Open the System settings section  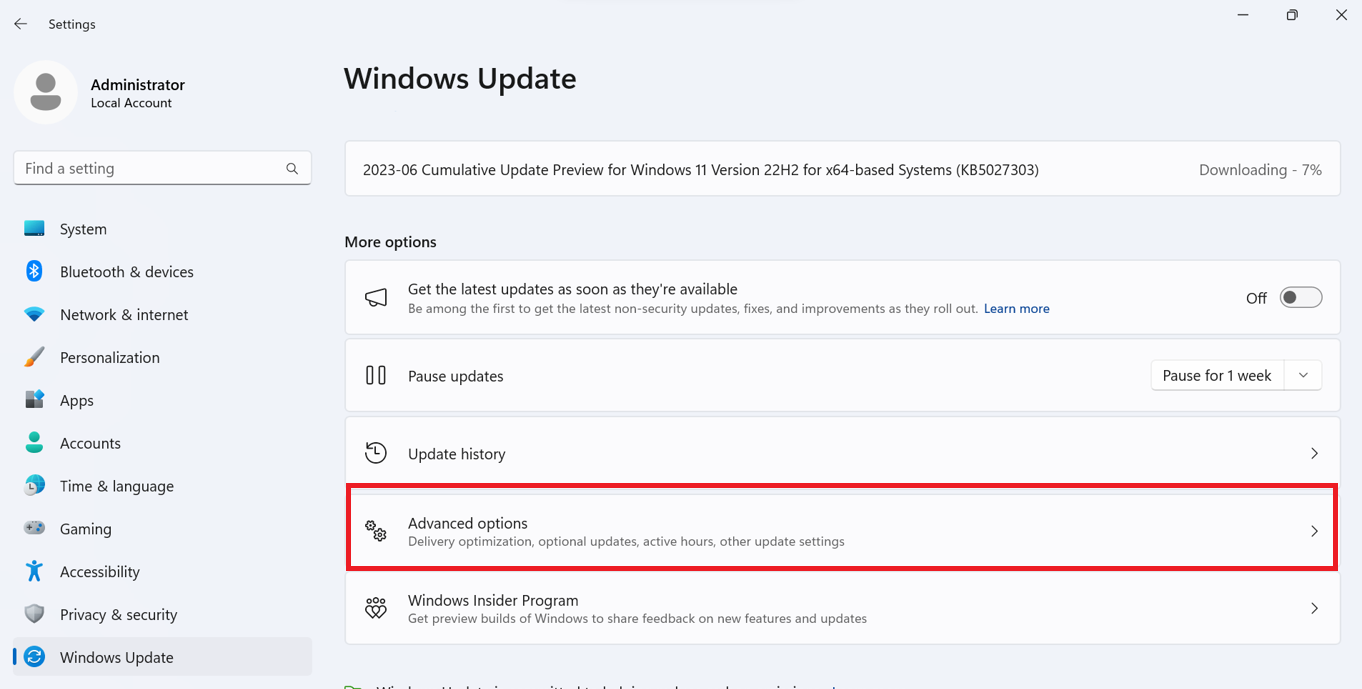(82, 228)
